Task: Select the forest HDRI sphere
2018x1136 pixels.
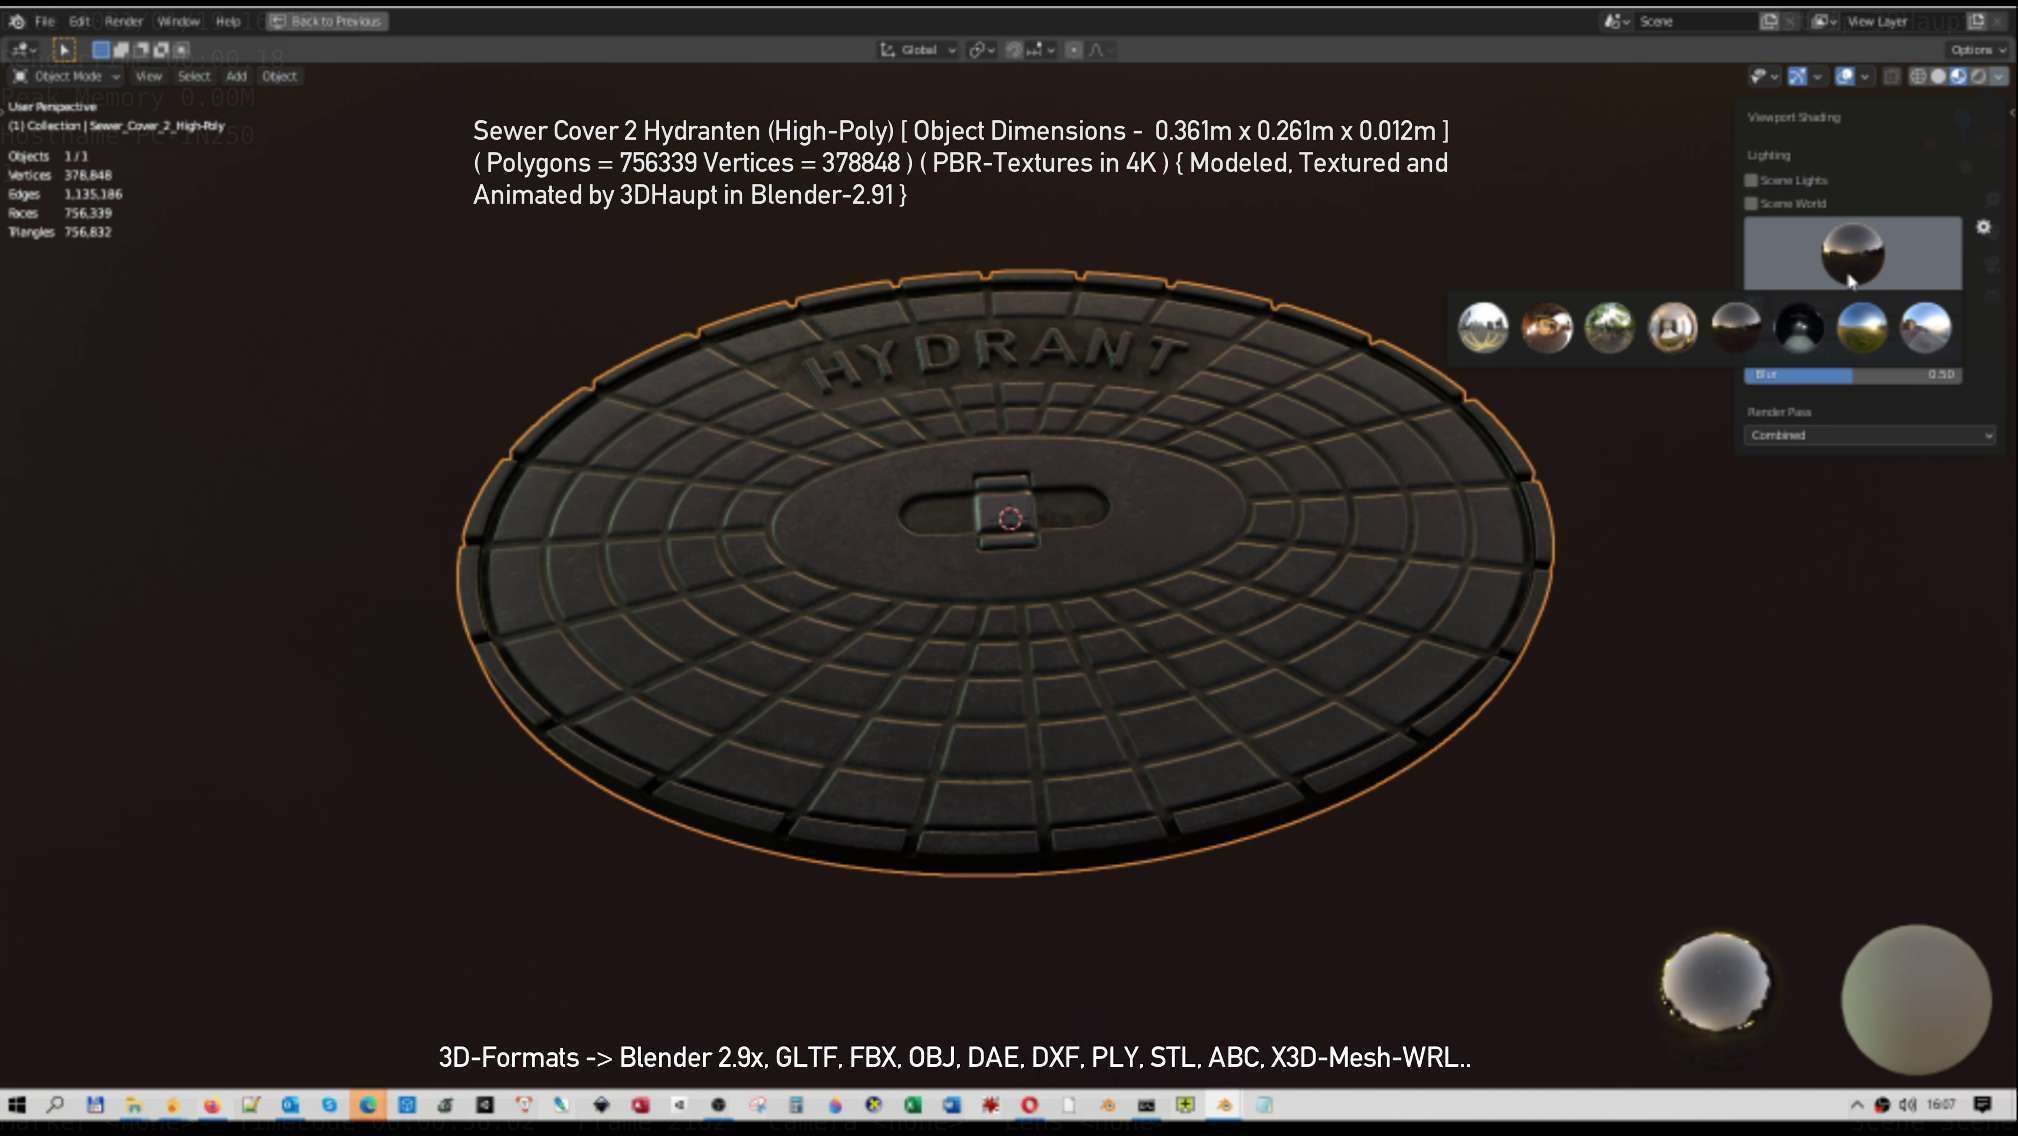Action: (1610, 327)
